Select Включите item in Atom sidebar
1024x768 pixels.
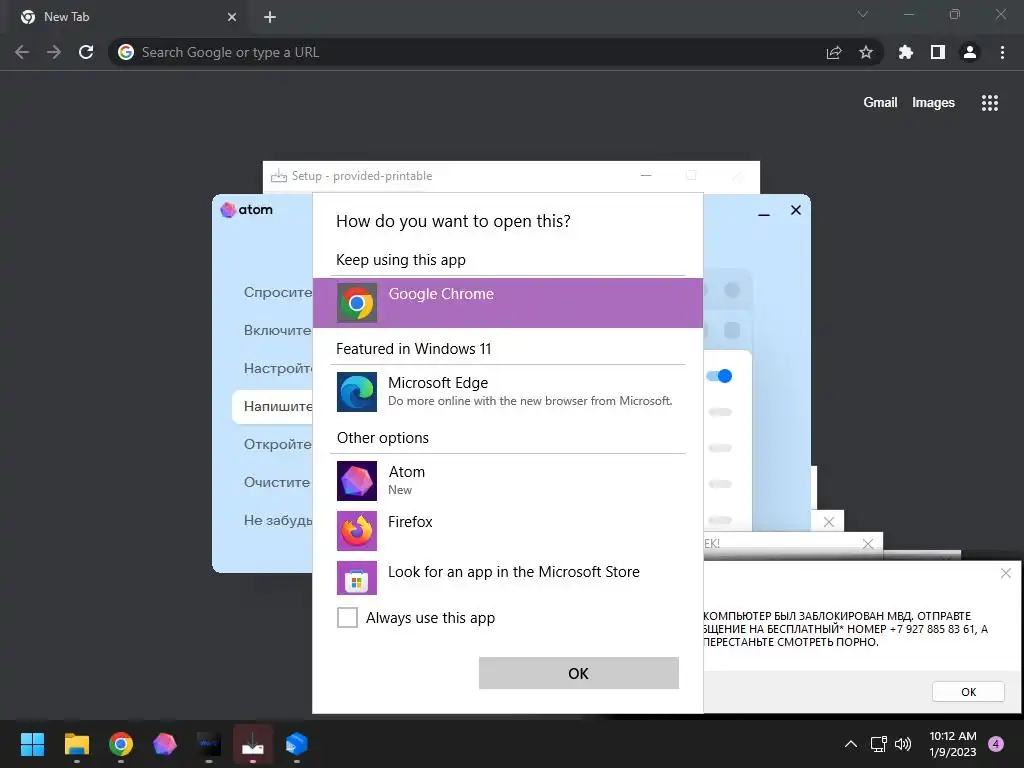point(278,330)
